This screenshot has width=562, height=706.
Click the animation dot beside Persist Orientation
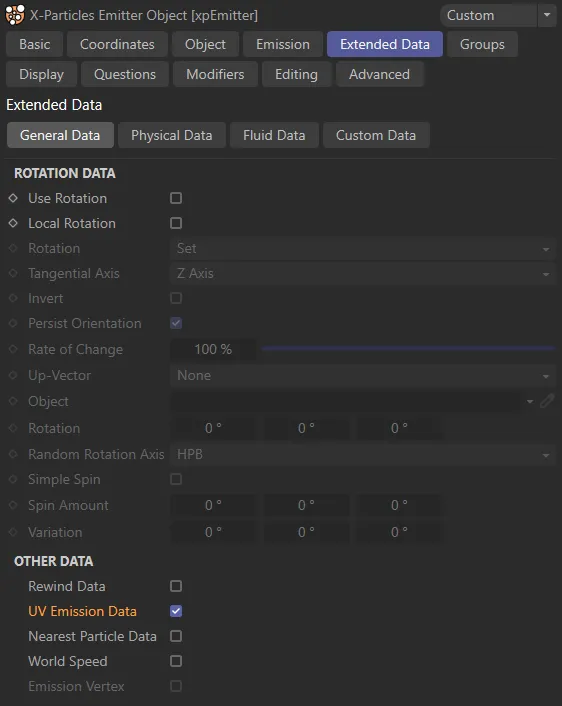click(x=13, y=323)
